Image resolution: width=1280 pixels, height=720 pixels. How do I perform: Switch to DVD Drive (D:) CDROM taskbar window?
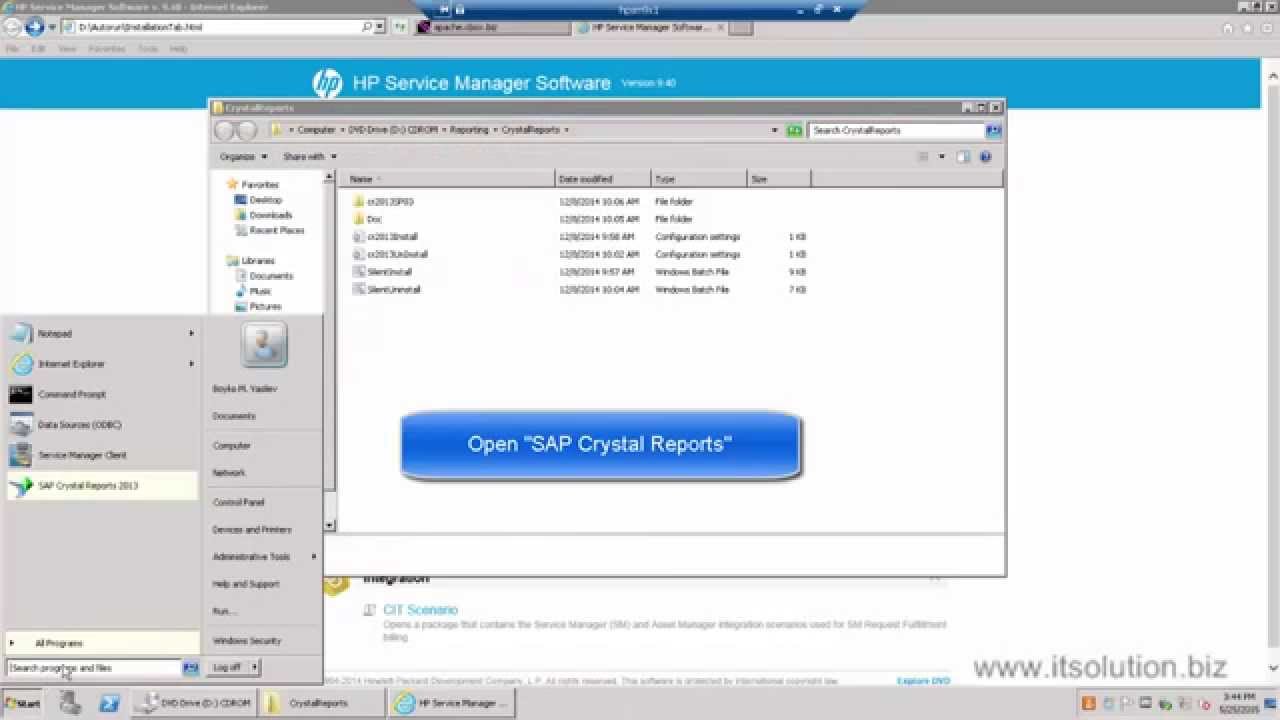pyautogui.click(x=194, y=703)
